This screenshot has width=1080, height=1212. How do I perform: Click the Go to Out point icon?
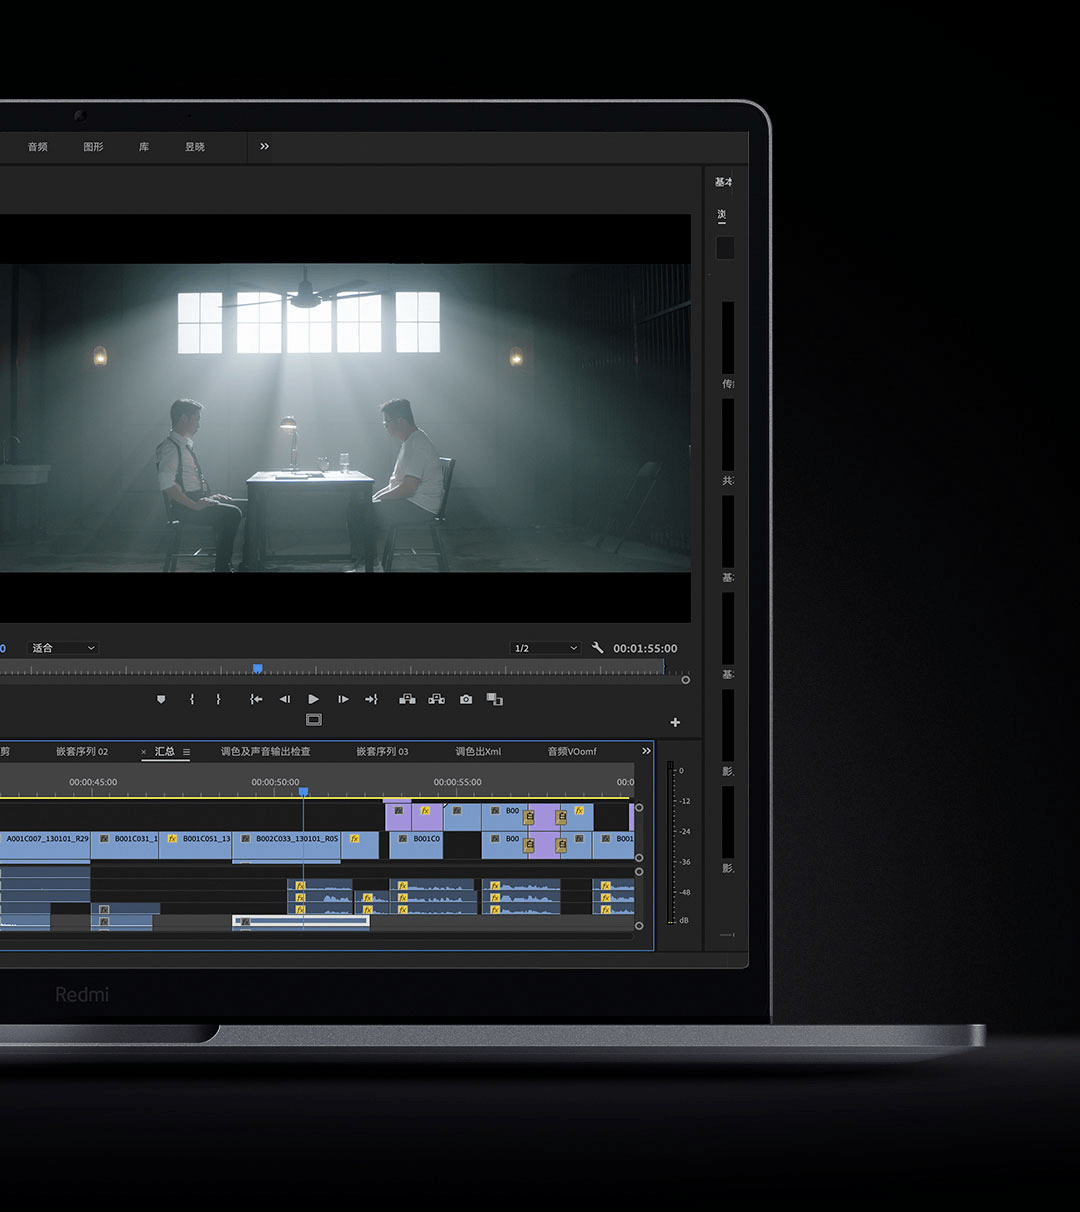click(371, 699)
